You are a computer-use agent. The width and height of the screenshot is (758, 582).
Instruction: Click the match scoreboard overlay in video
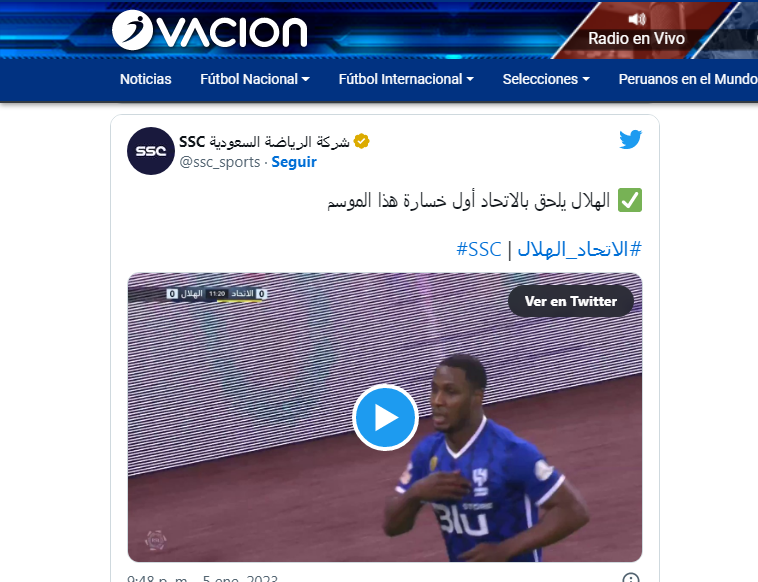(216, 294)
